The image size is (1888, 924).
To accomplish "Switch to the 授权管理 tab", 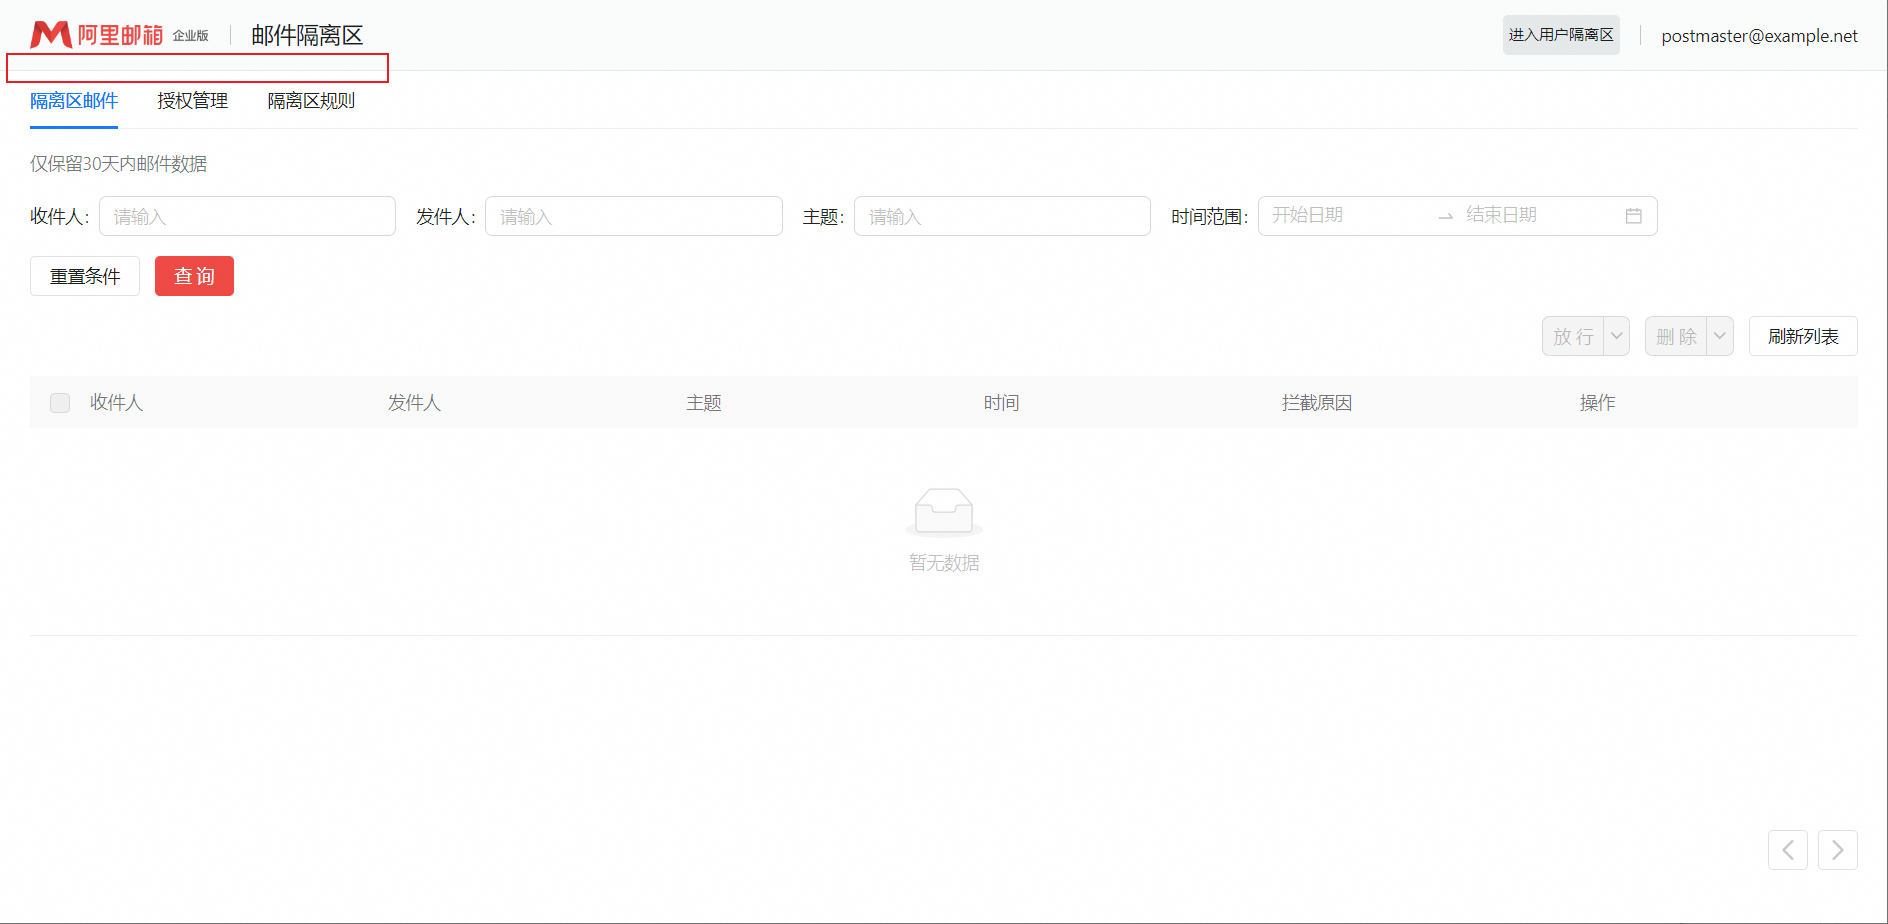I will [x=192, y=101].
